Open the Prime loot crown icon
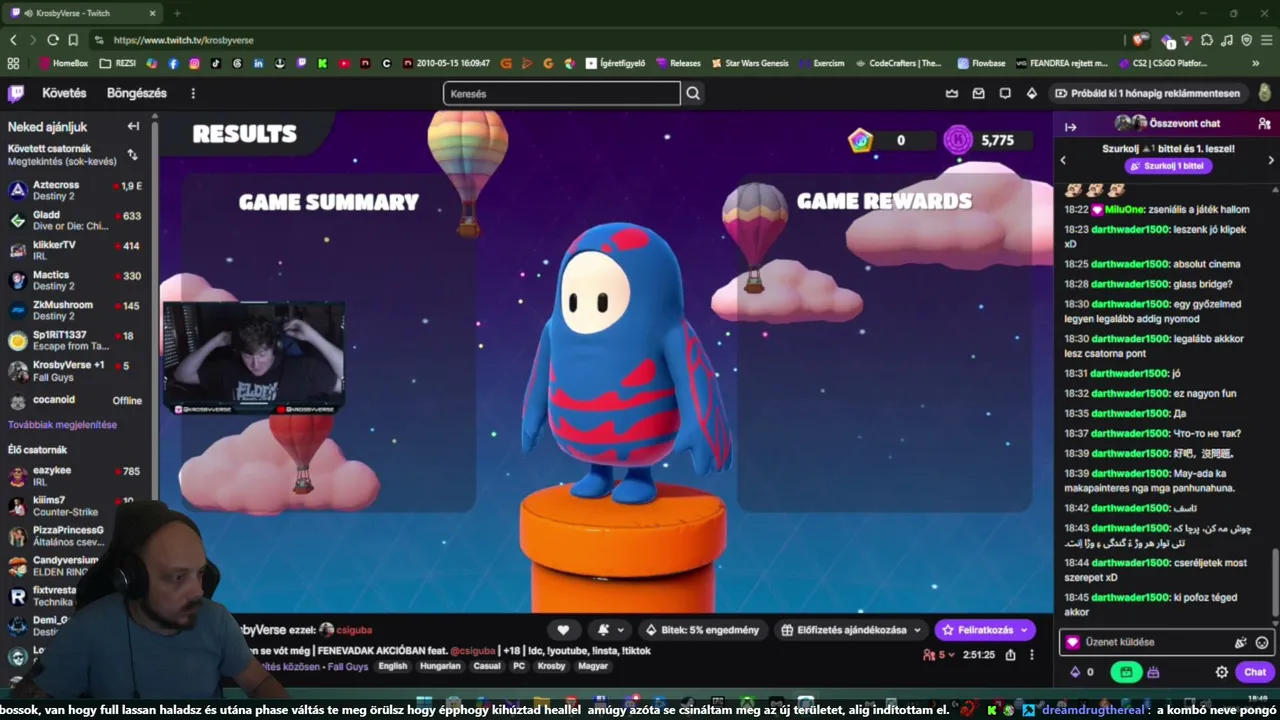Image resolution: width=1280 pixels, height=720 pixels. pyautogui.click(x=952, y=93)
